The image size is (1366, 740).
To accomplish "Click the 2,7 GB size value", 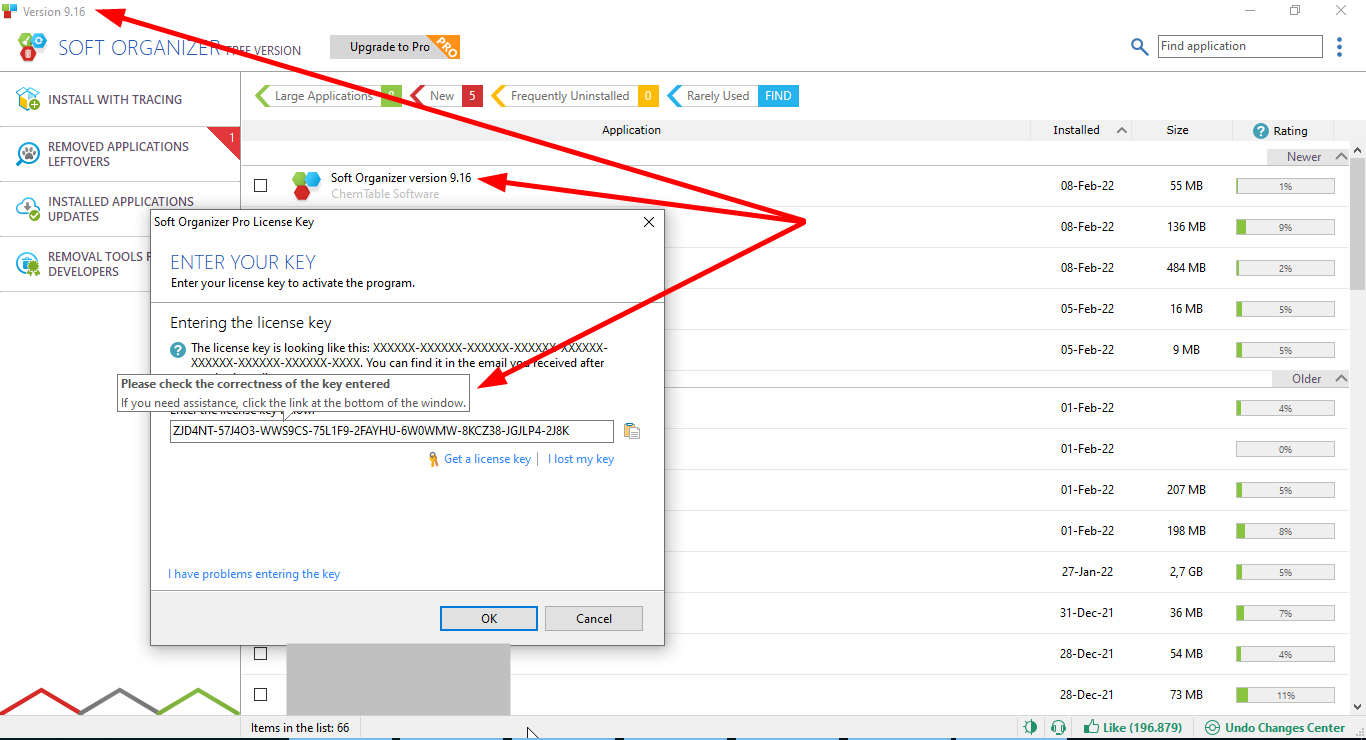I will point(1187,572).
